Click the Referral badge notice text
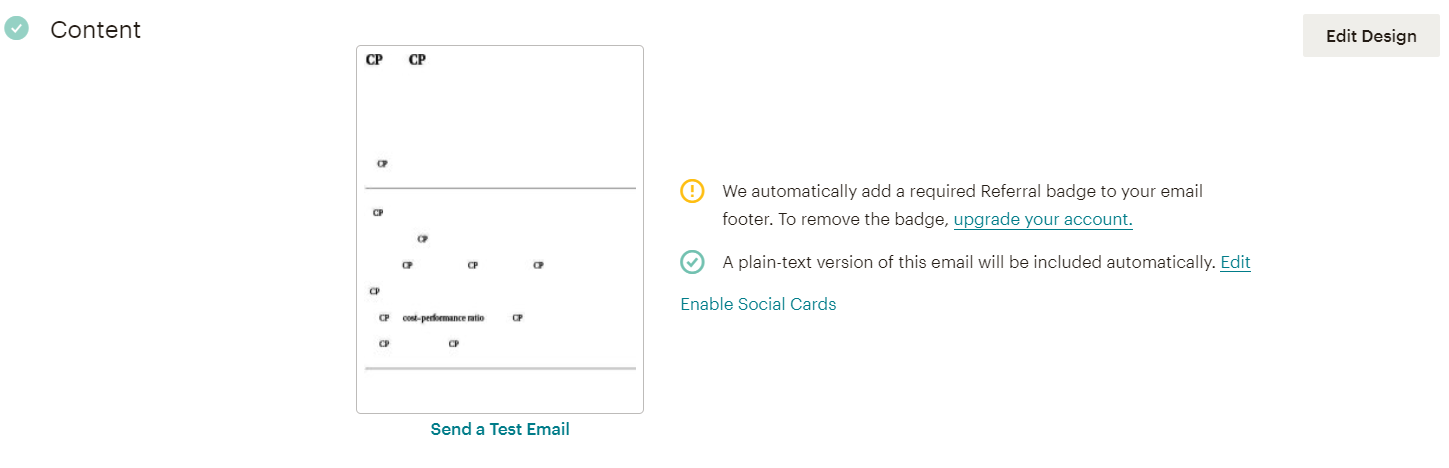The width and height of the screenshot is (1449, 468). (962, 191)
